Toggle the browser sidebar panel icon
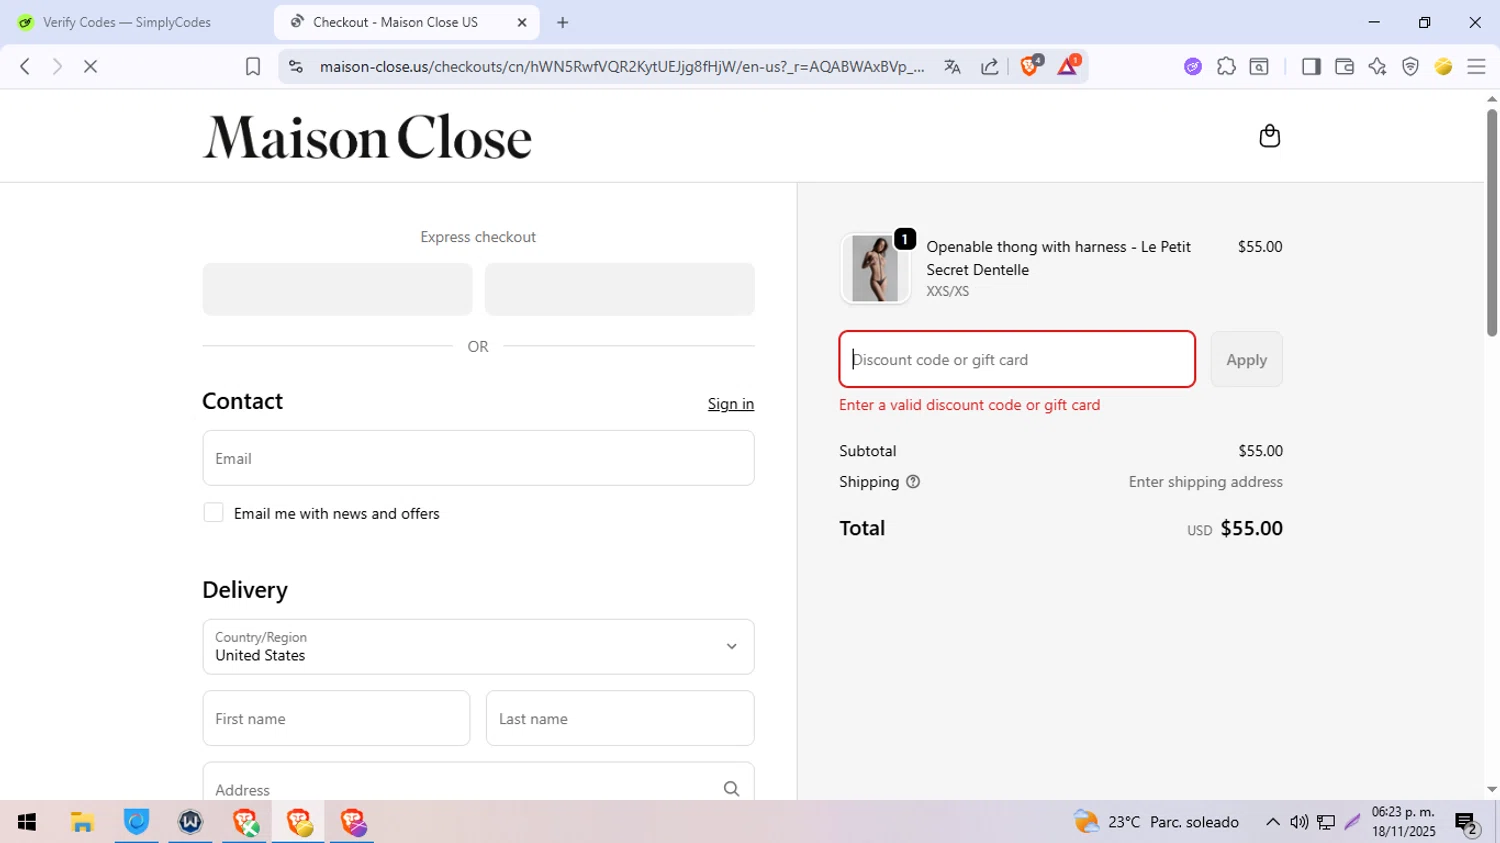The width and height of the screenshot is (1500, 843). pyautogui.click(x=1311, y=66)
